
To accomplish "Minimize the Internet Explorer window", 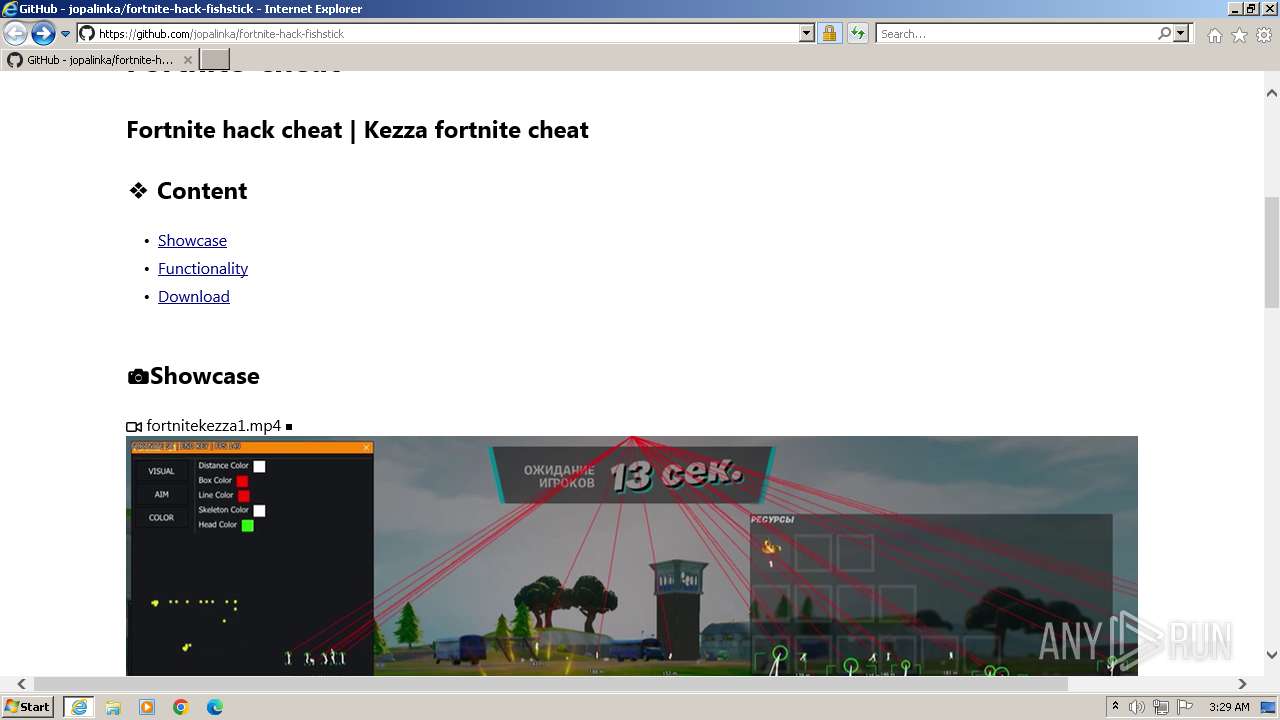I will coord(1235,9).
